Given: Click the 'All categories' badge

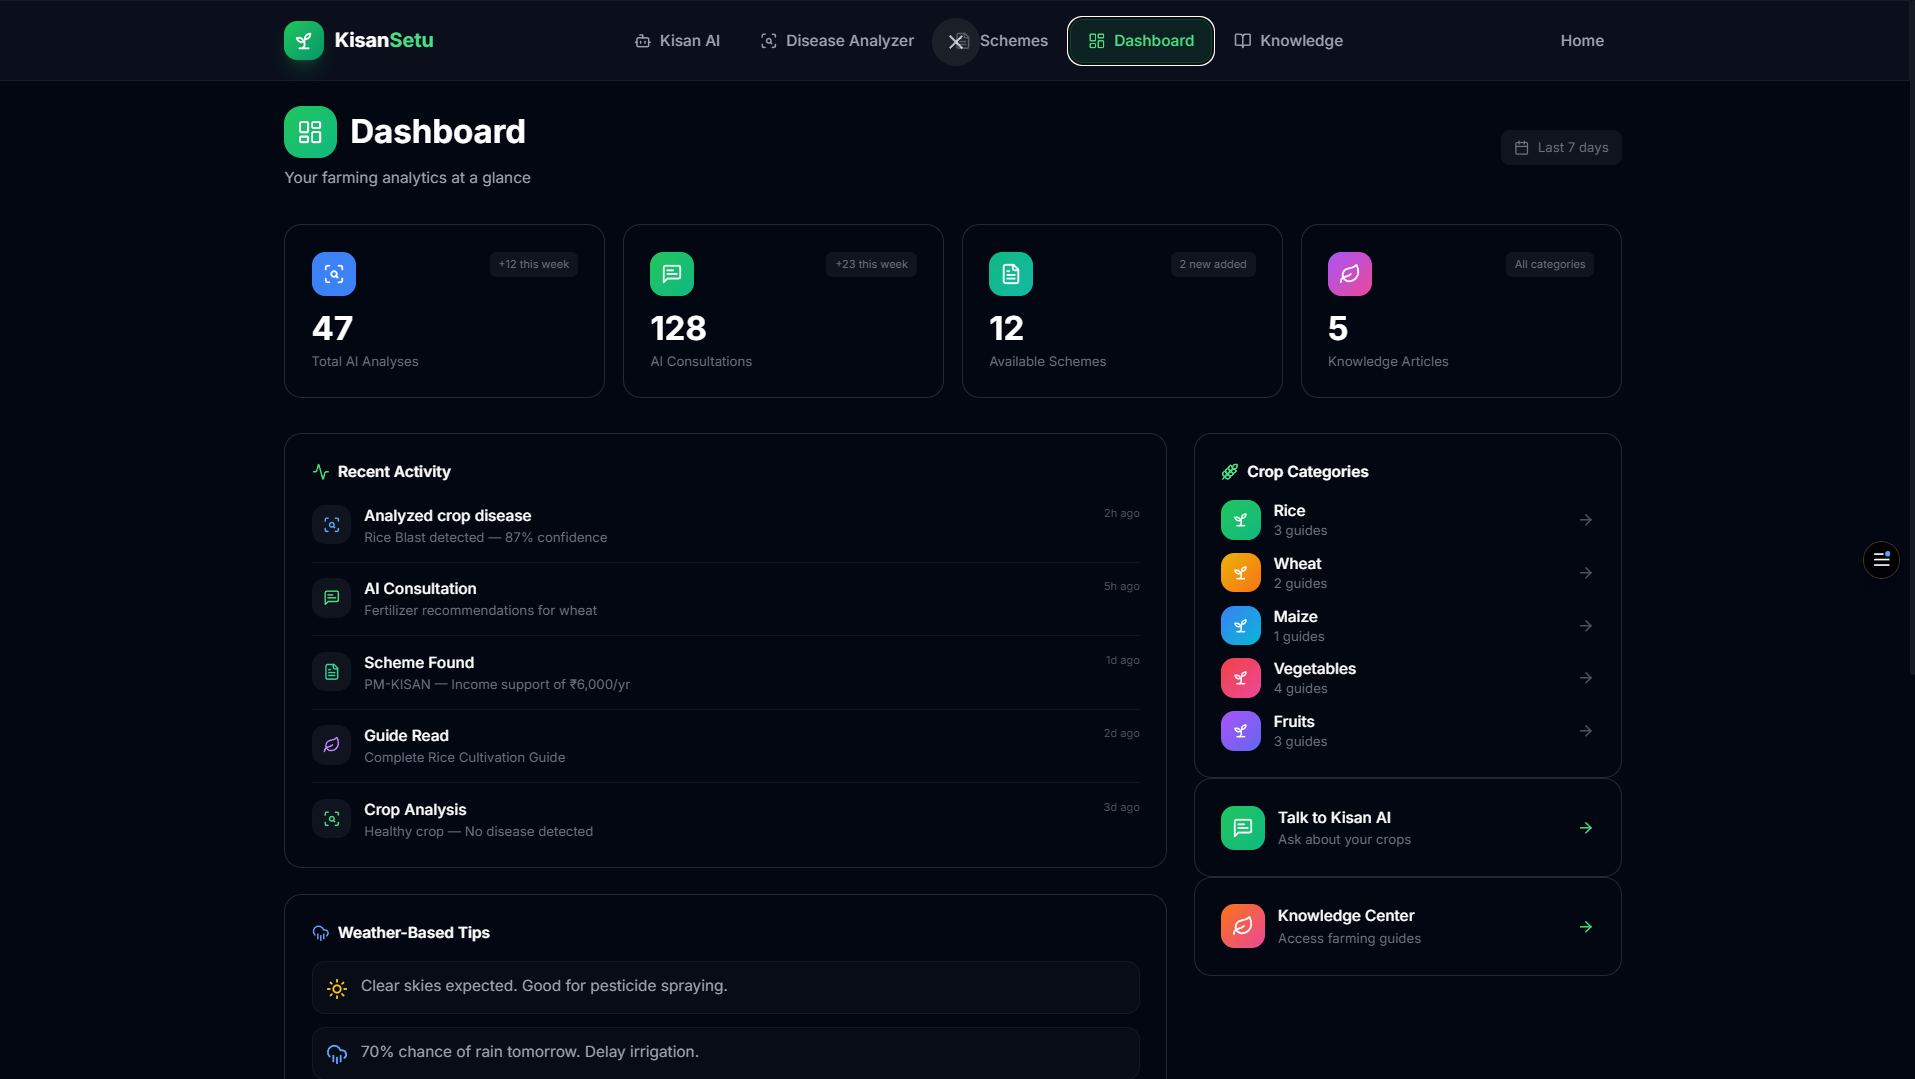Looking at the screenshot, I should coord(1550,264).
